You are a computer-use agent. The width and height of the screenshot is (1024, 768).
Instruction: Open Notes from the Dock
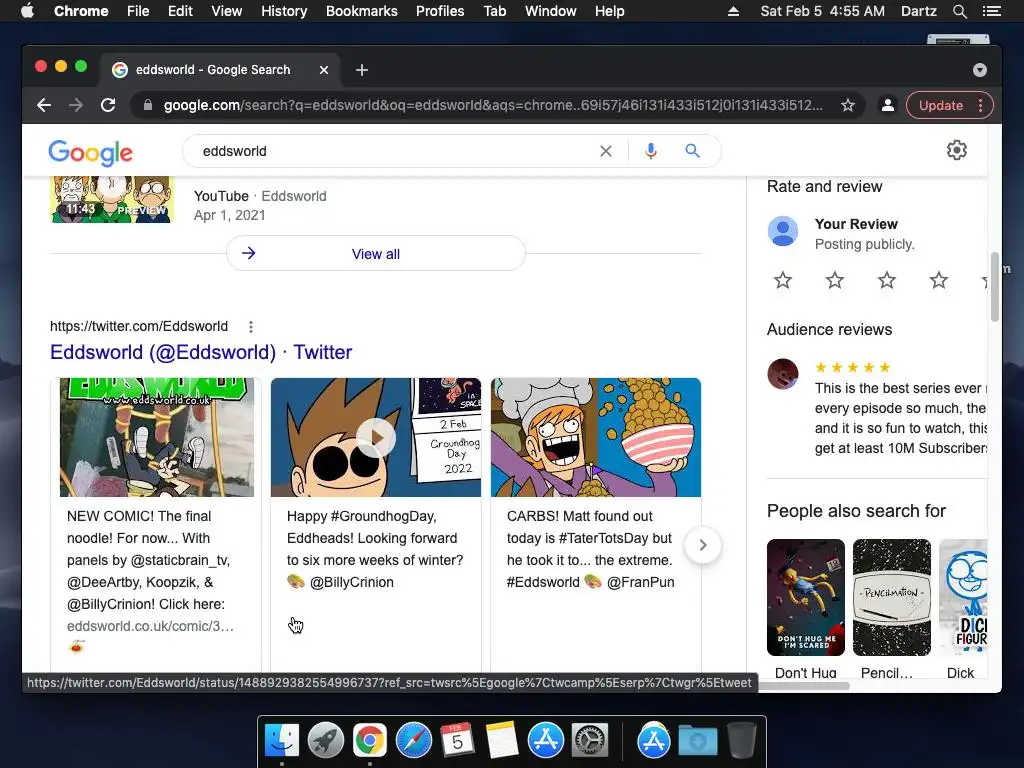pyautogui.click(x=502, y=741)
